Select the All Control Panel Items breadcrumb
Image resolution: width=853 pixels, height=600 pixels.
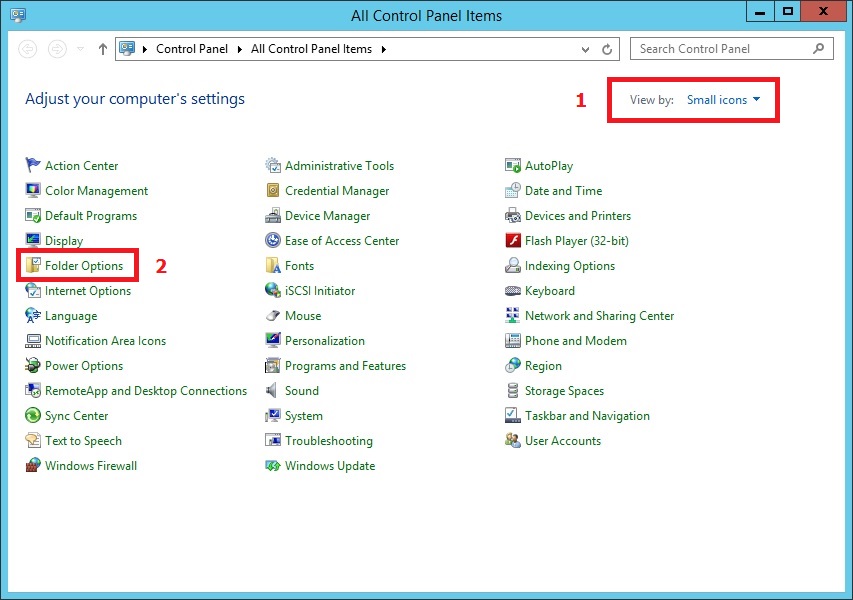(x=311, y=49)
